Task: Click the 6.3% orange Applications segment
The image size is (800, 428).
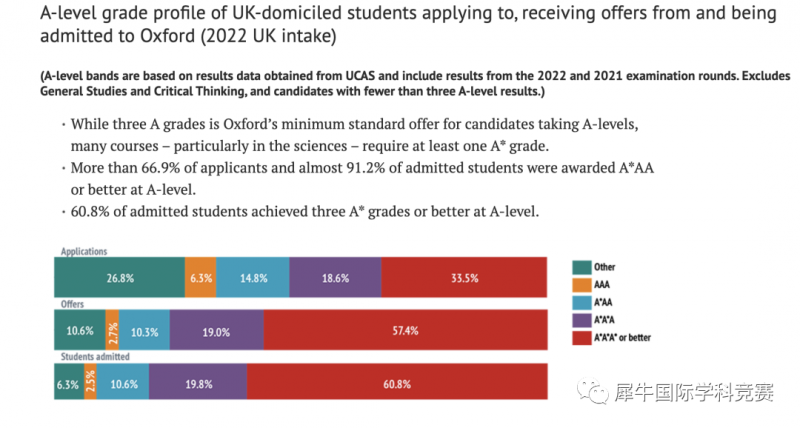Action: point(201,278)
